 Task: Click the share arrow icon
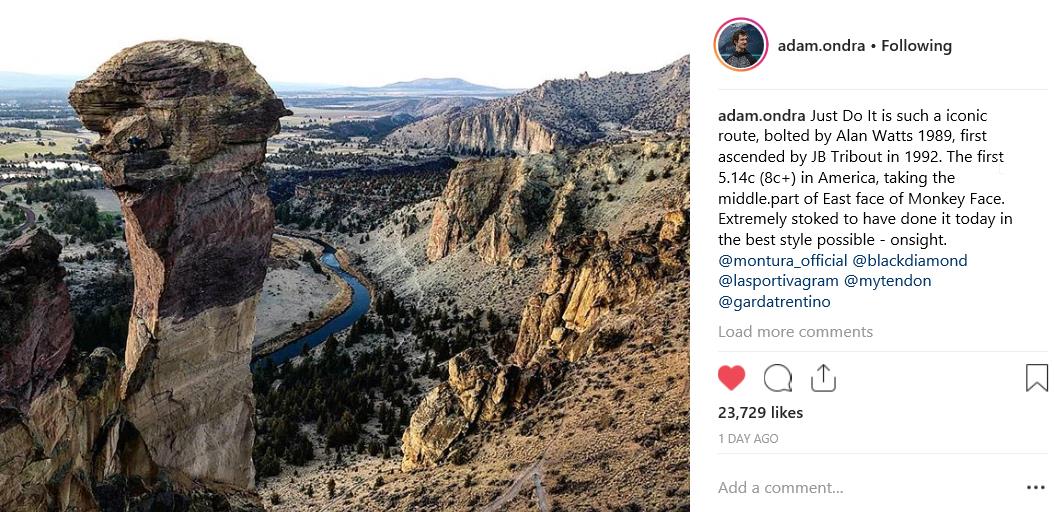click(x=823, y=378)
